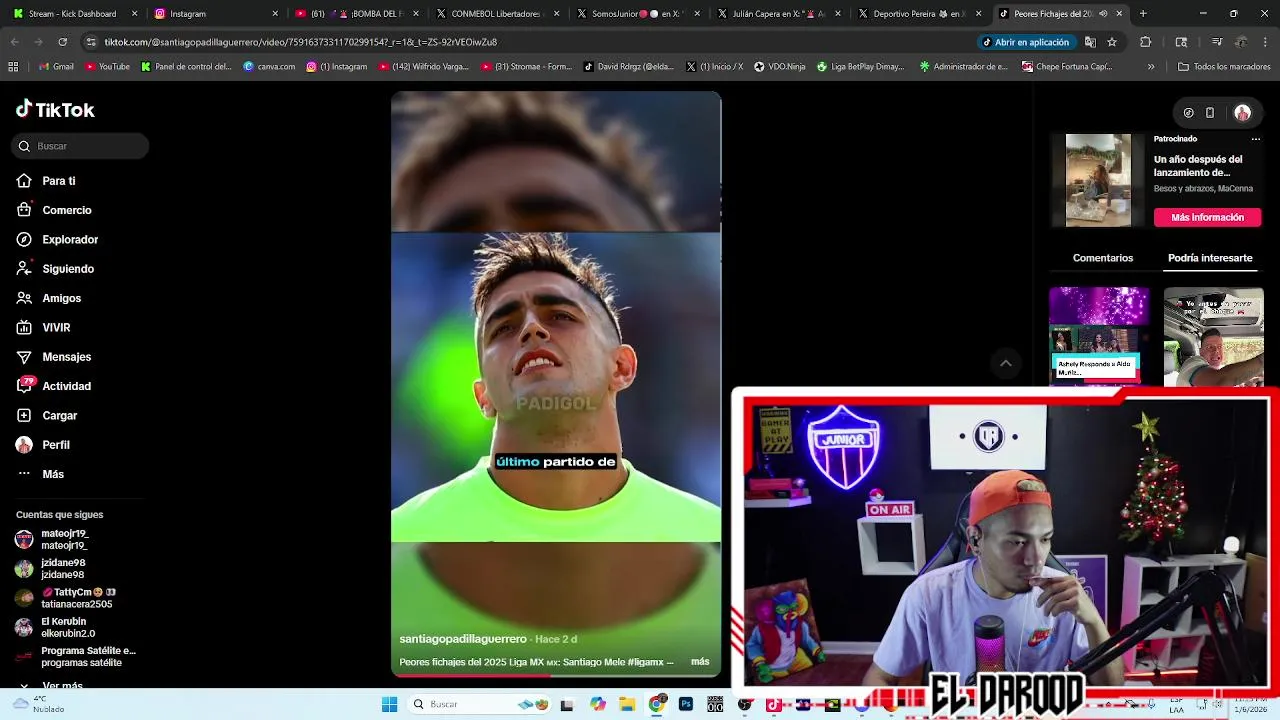Viewport: 1280px width, 720px height.
Task: Open the sponsored ad thumbnail
Action: [1098, 180]
